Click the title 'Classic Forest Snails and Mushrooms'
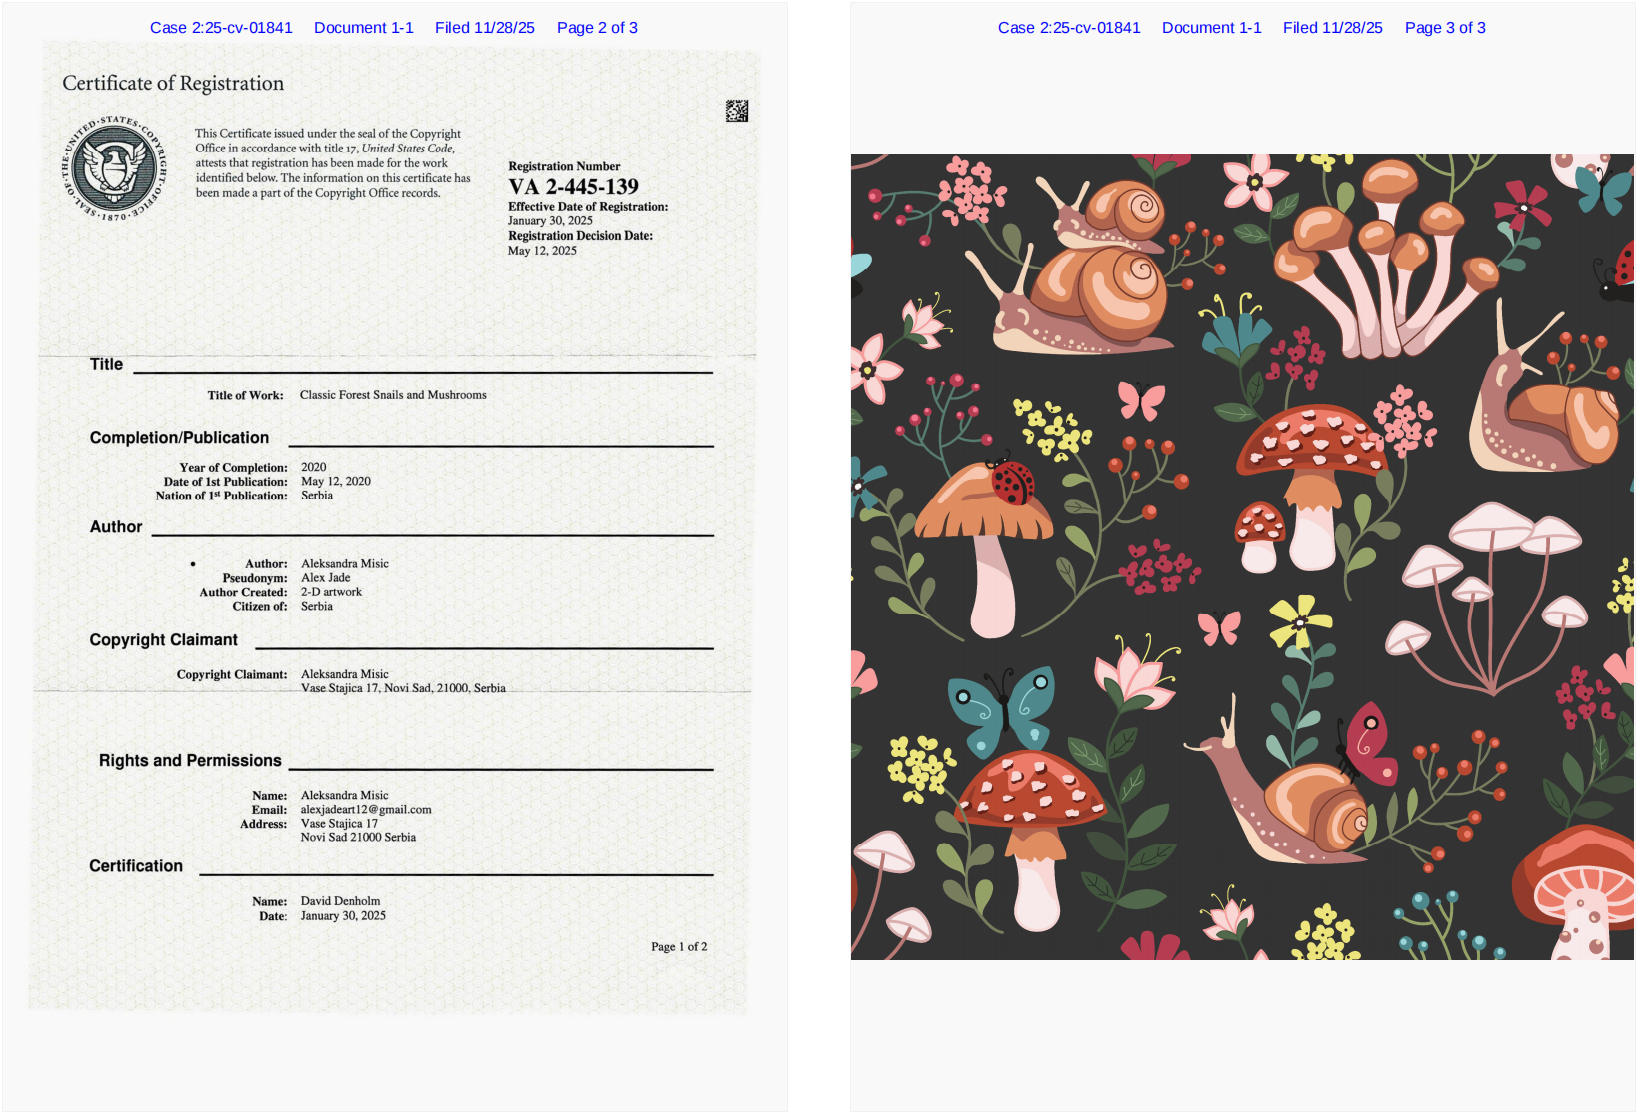Image resolution: width=1641 pixels, height=1117 pixels. point(393,395)
